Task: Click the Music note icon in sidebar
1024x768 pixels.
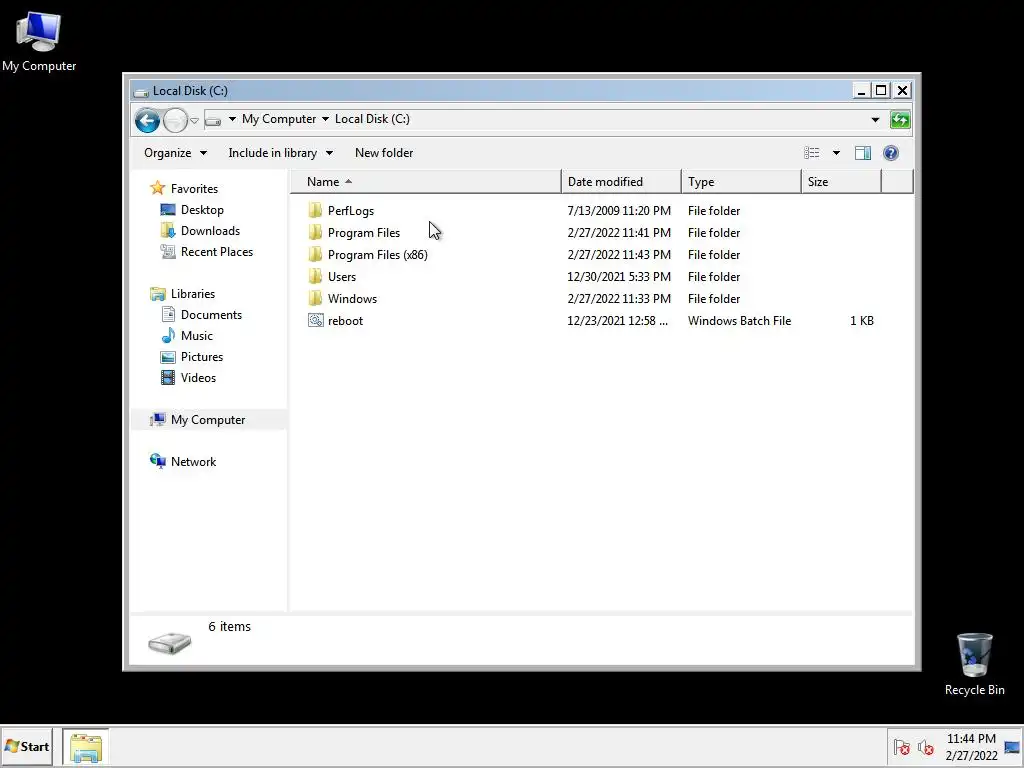Action: (168, 336)
